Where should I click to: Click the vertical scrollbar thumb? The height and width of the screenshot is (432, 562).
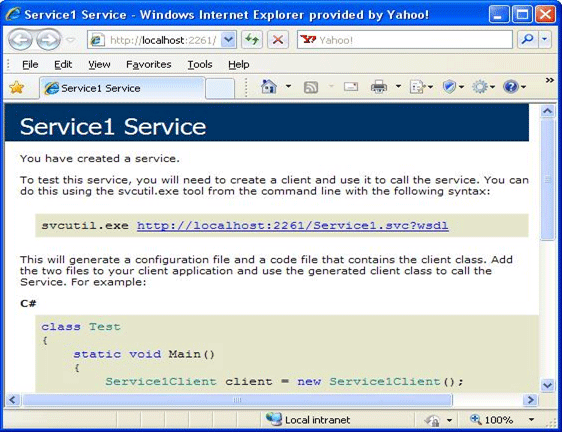[547, 180]
